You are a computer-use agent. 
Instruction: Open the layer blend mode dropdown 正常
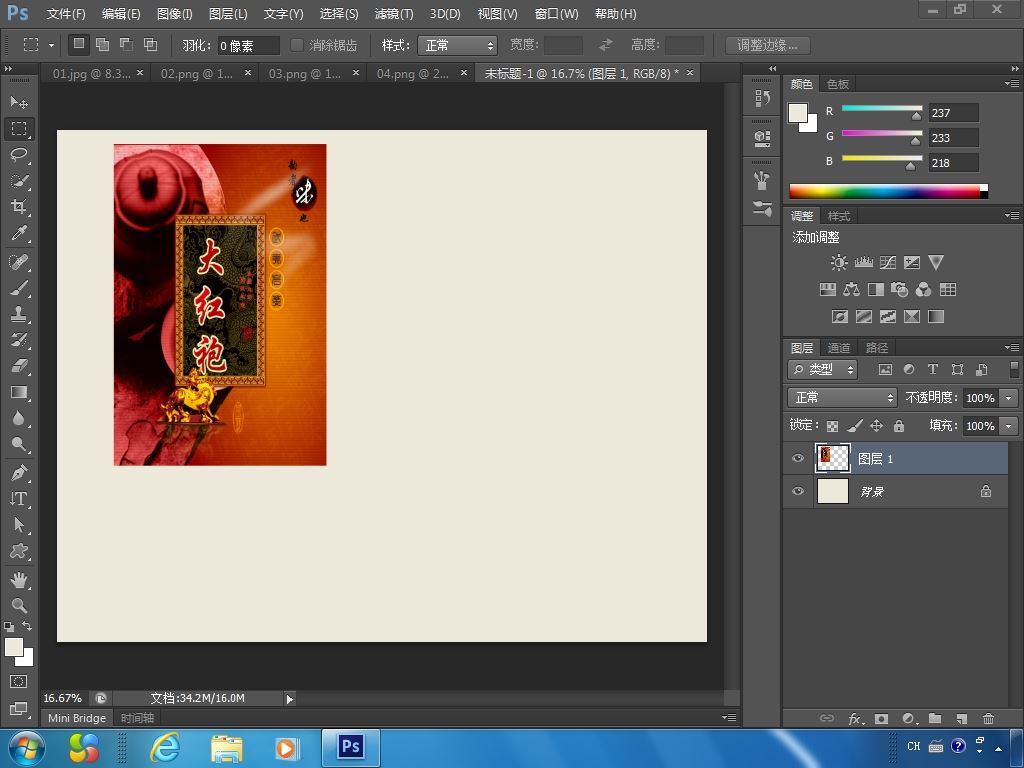842,398
